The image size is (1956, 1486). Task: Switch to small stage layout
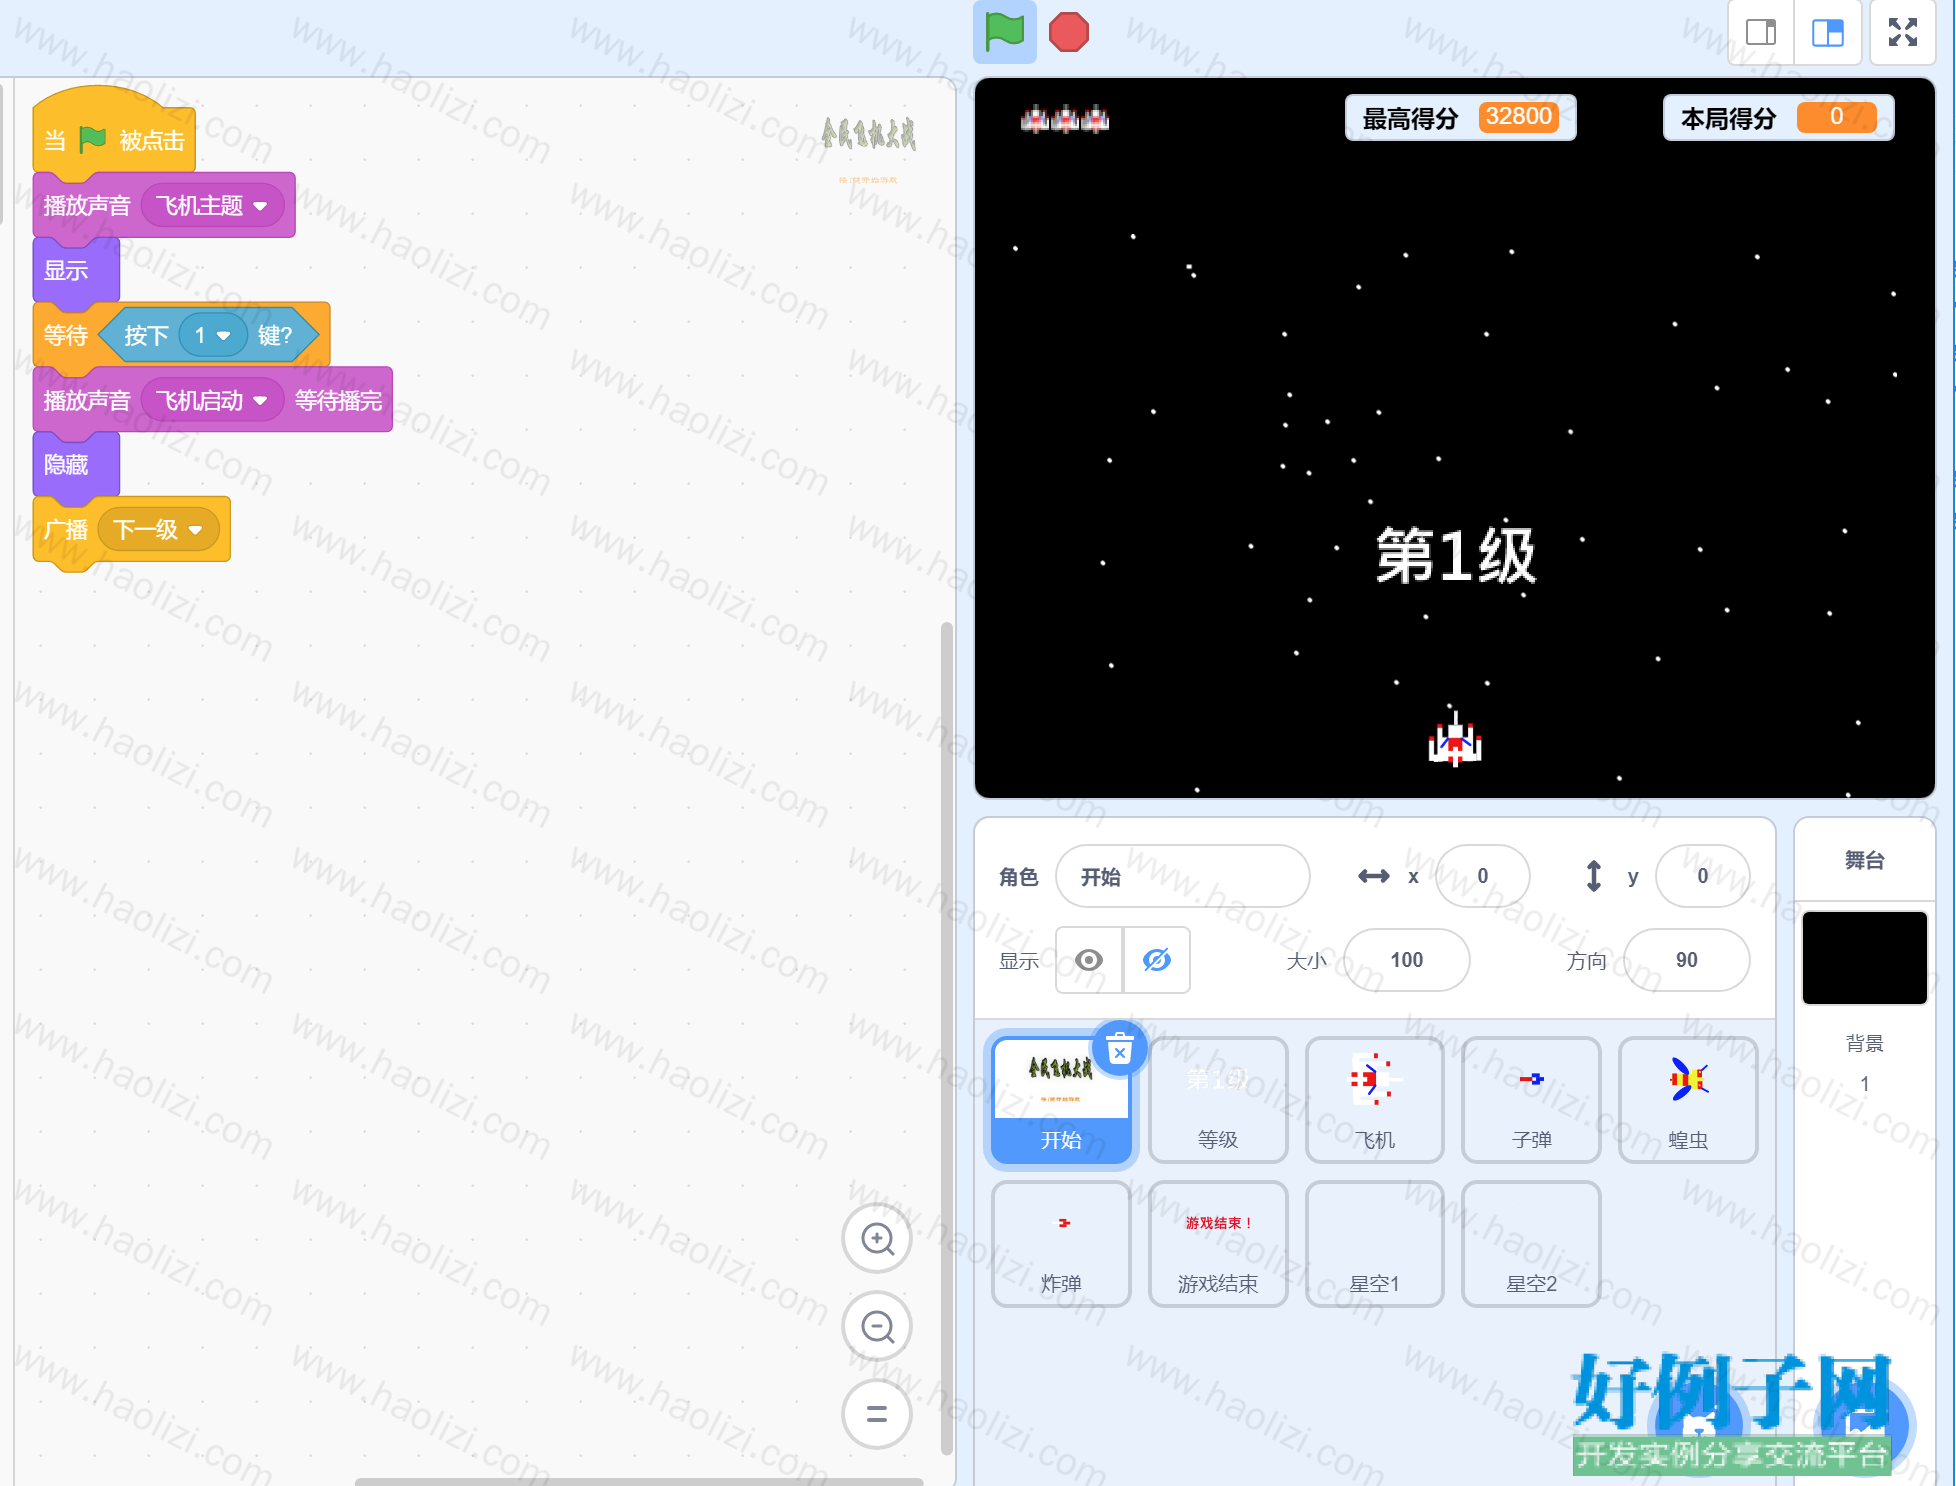(x=1761, y=32)
